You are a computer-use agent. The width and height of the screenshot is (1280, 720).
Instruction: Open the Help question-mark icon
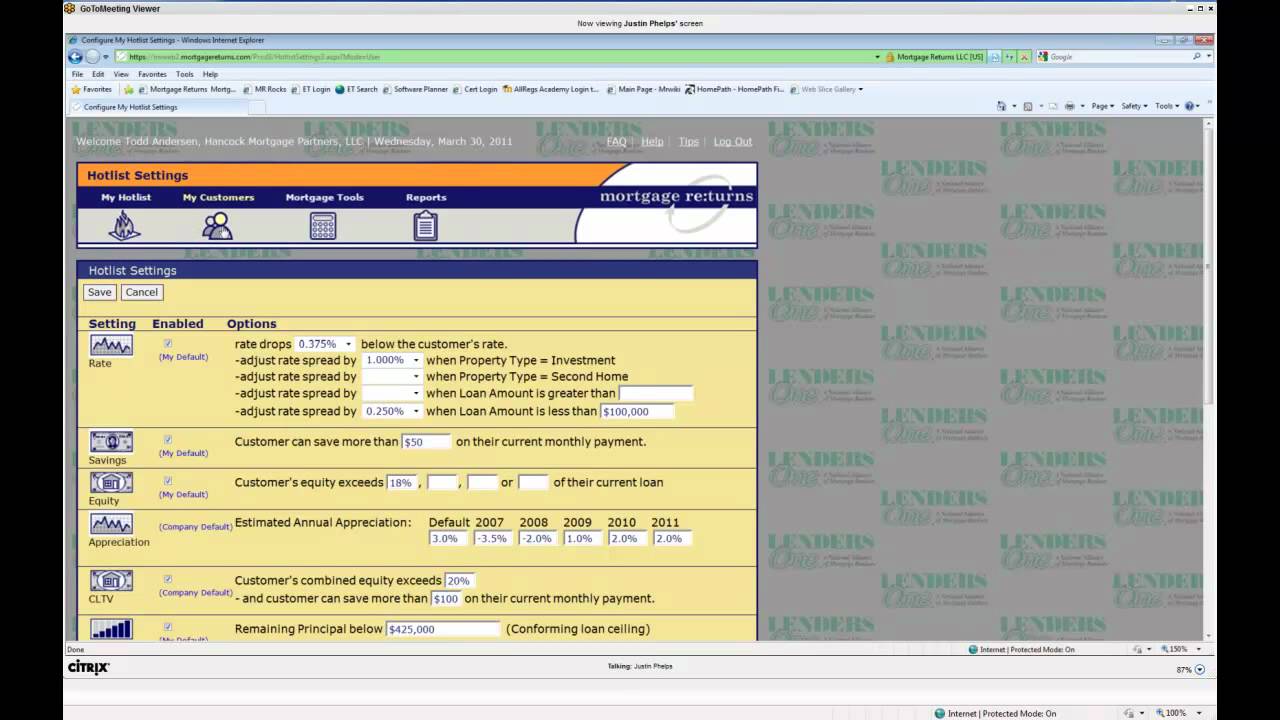(1190, 106)
